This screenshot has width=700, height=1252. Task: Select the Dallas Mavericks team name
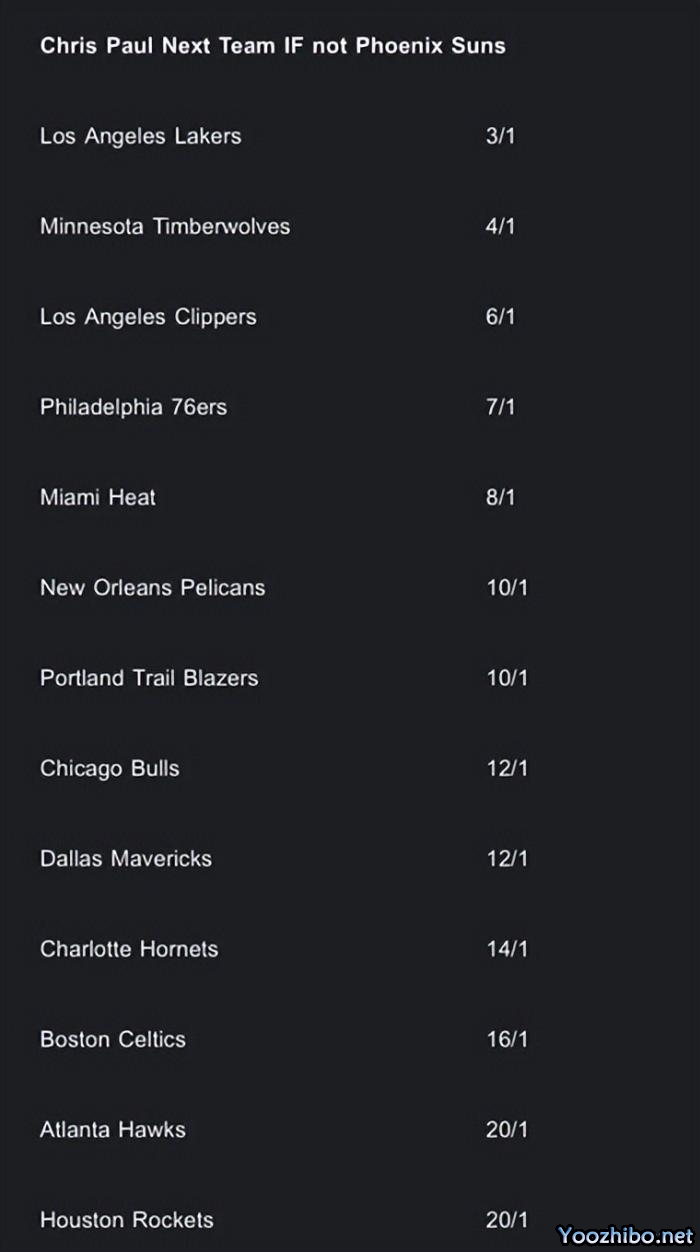point(126,858)
